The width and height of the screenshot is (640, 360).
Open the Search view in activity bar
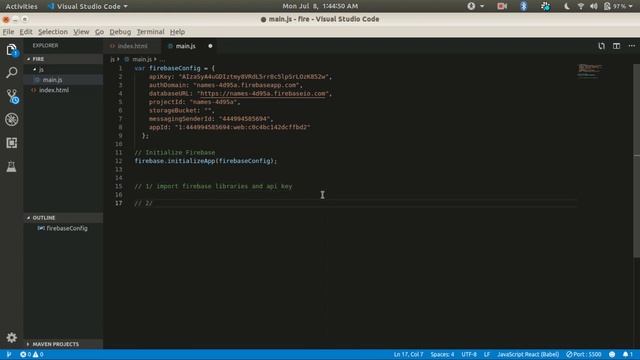(11, 73)
